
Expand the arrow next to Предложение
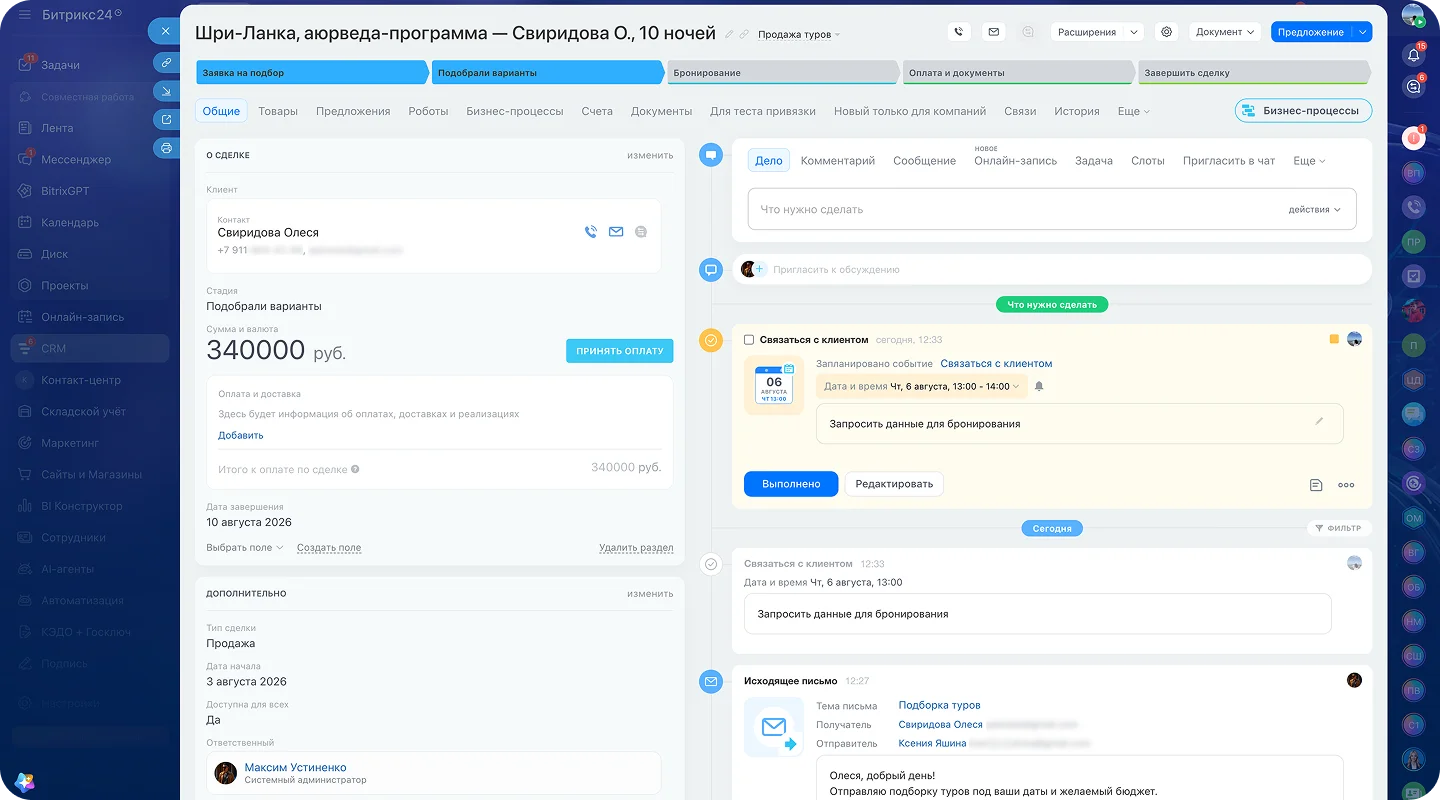[x=1362, y=32]
